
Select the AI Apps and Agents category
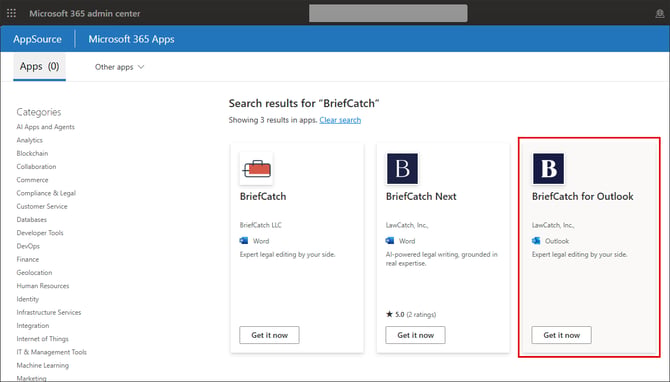tap(45, 127)
